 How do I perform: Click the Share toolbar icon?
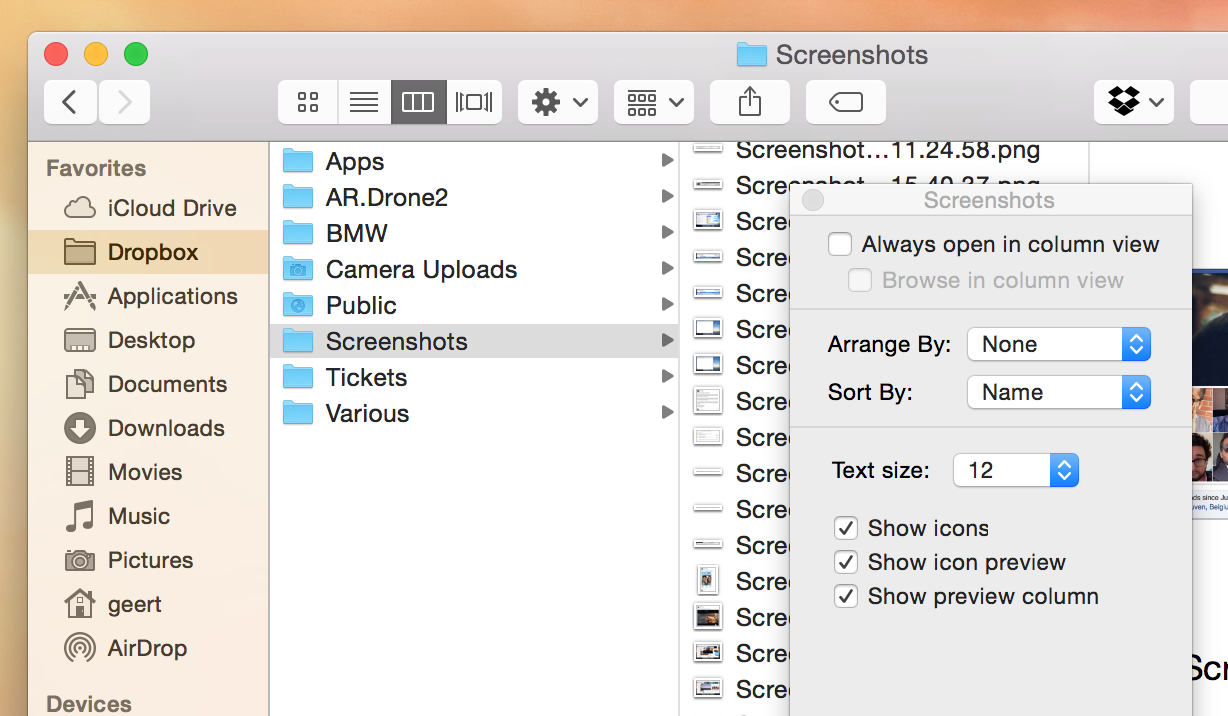pos(750,102)
